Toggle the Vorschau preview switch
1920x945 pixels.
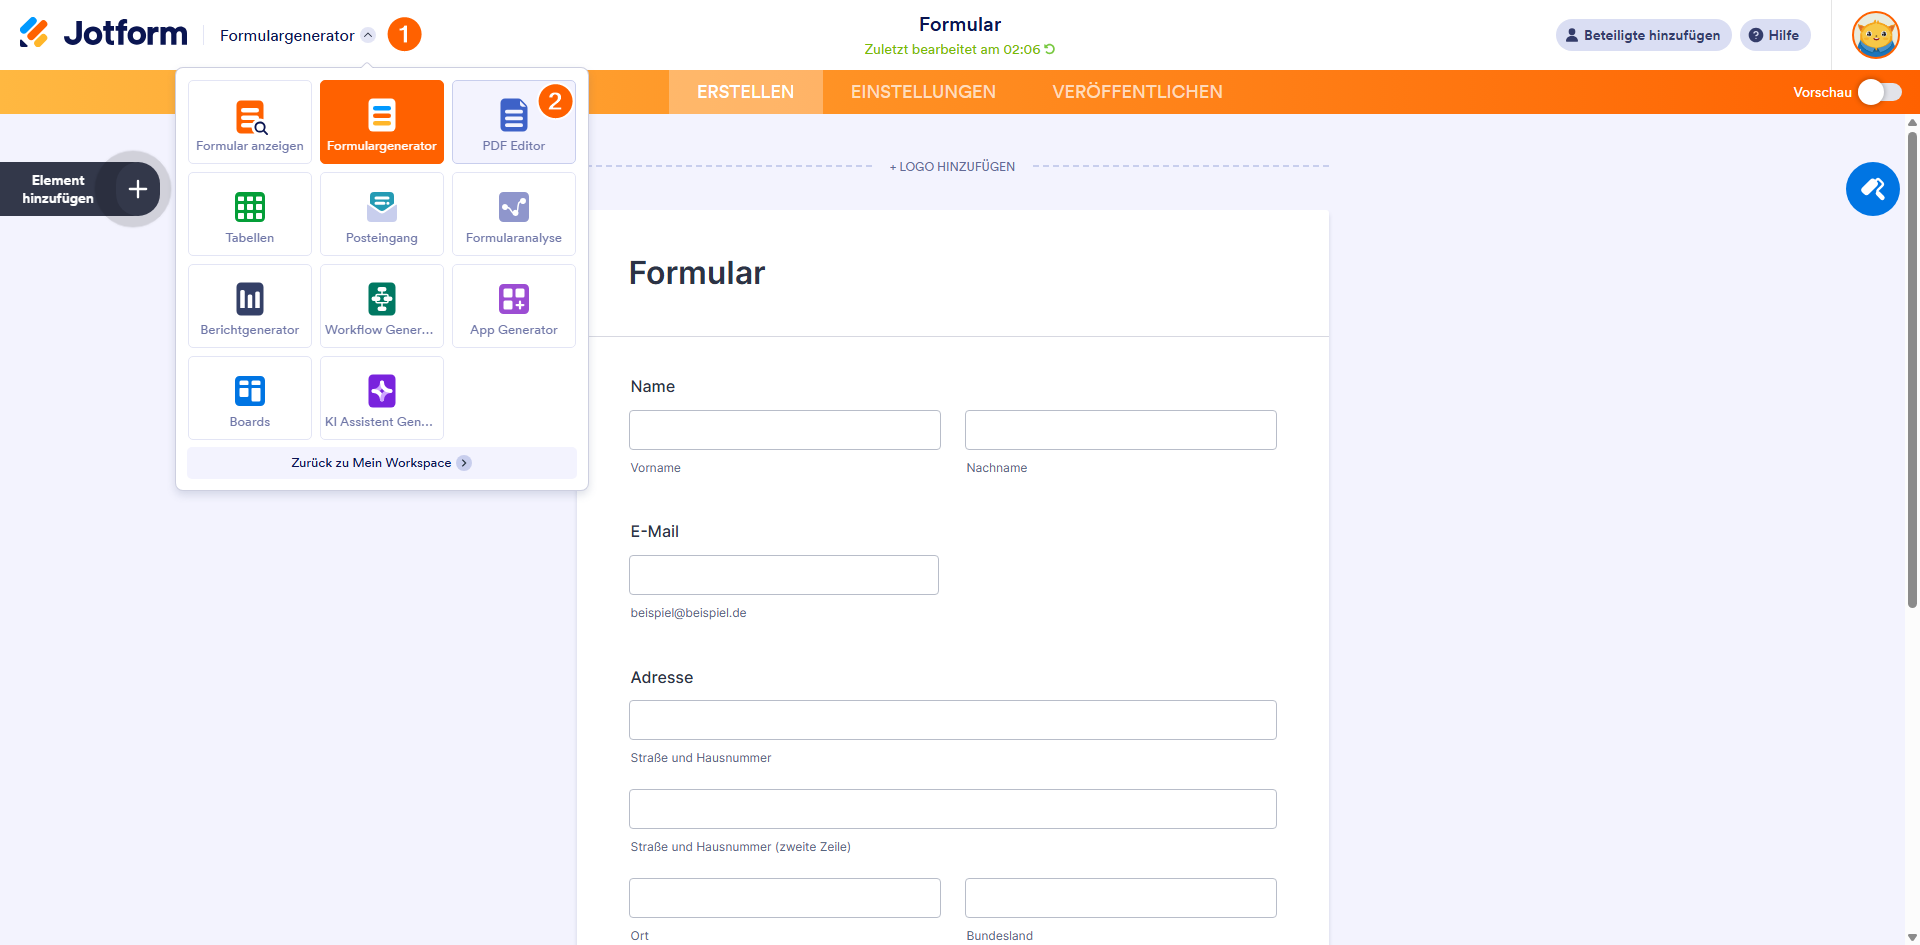click(1879, 92)
